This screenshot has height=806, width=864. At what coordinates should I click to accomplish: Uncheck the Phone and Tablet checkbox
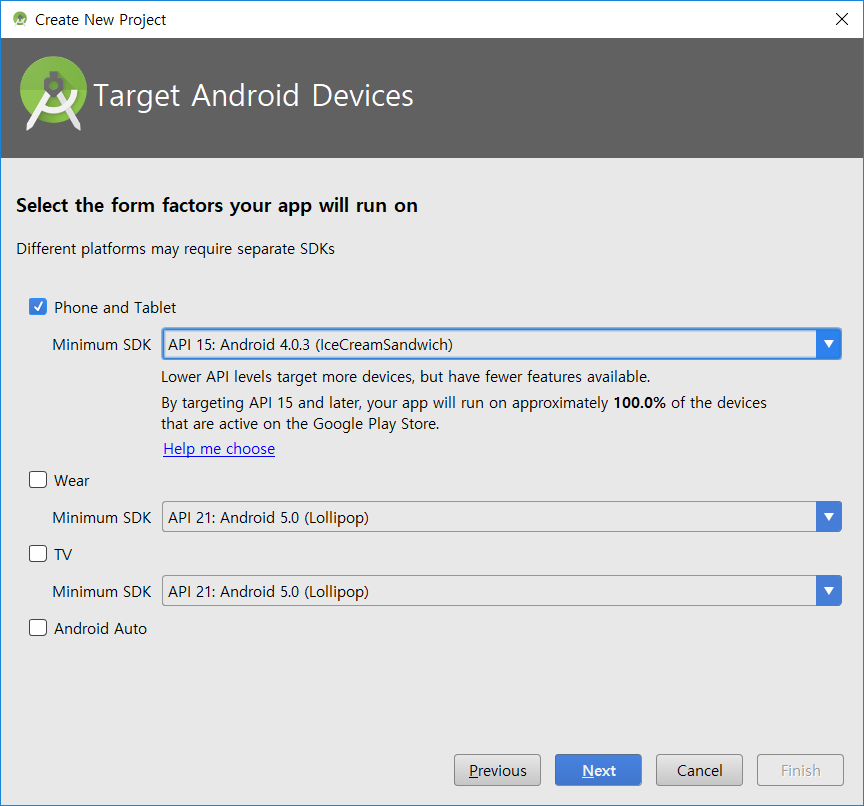pos(37,307)
